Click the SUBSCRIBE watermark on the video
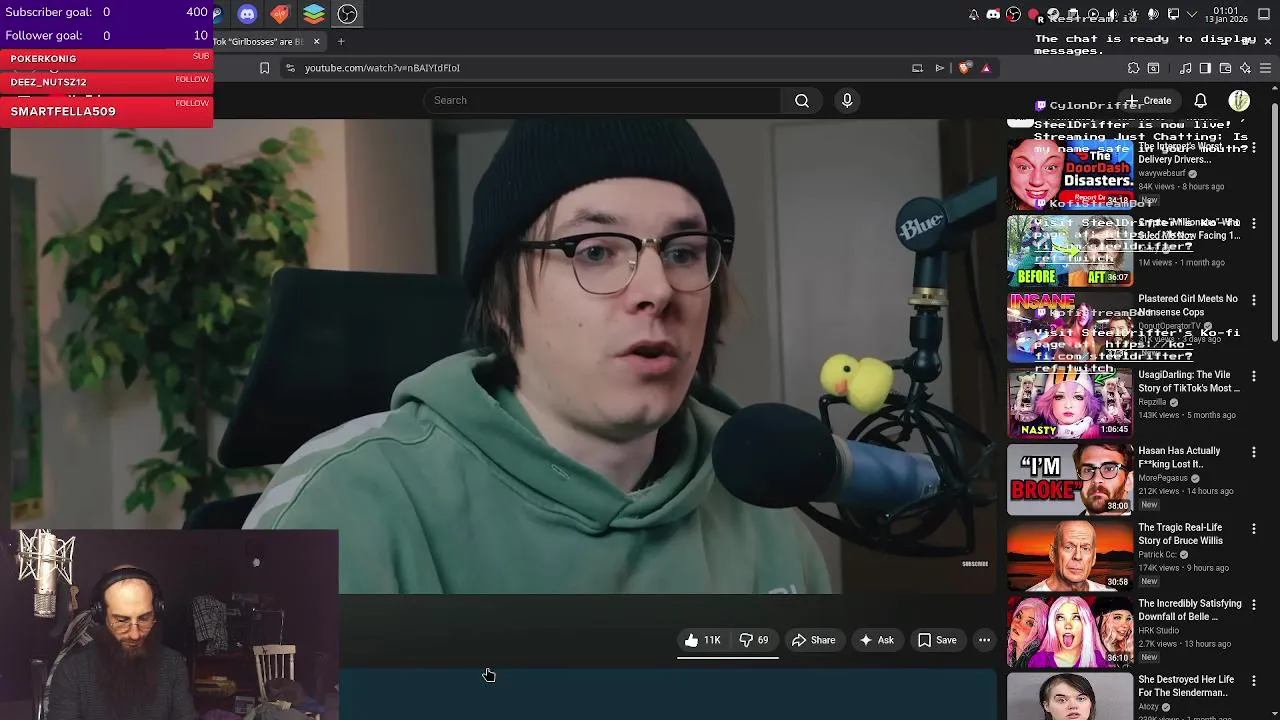1280x720 pixels. point(975,564)
